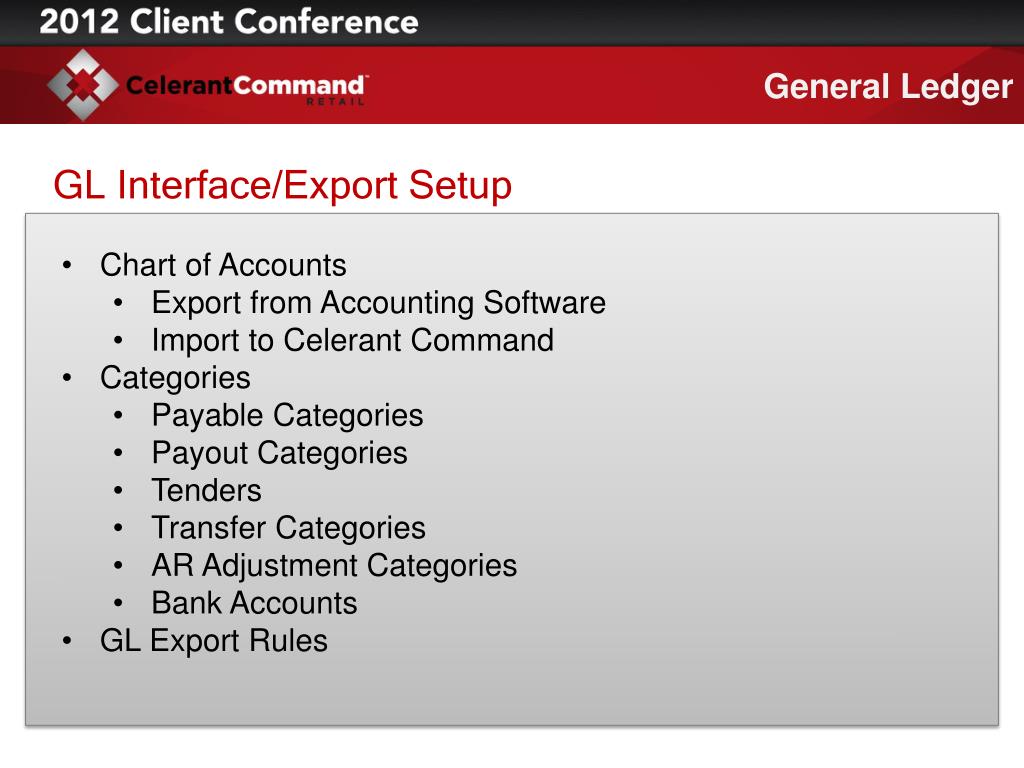Click the GL Export Rules bullet

214,641
